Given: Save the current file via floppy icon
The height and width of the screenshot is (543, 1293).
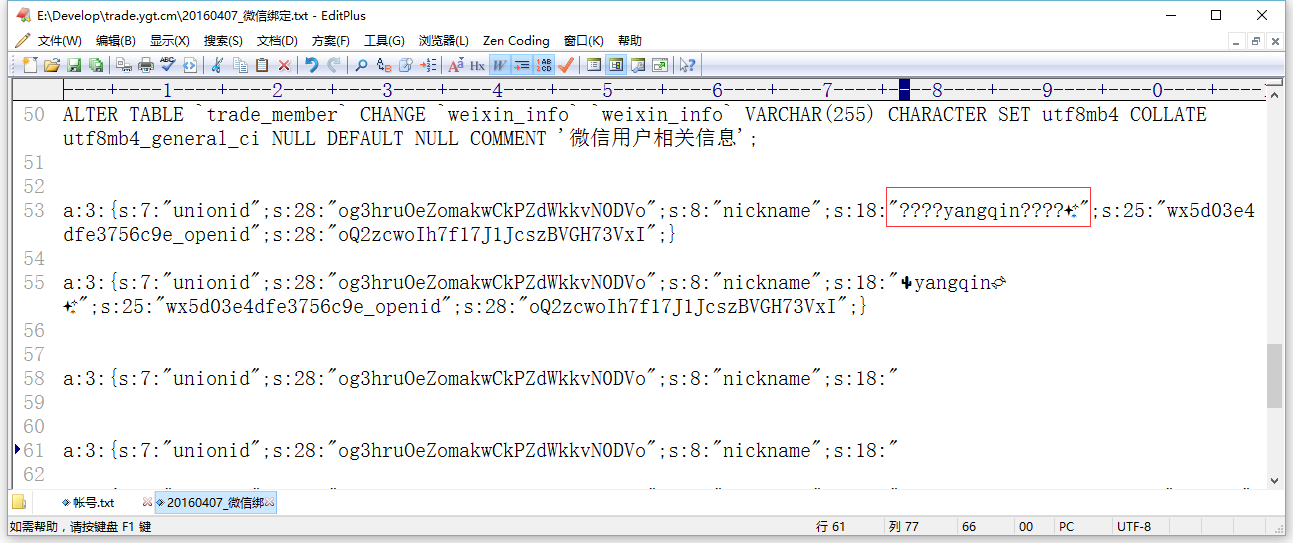Looking at the screenshot, I should tap(73, 65).
